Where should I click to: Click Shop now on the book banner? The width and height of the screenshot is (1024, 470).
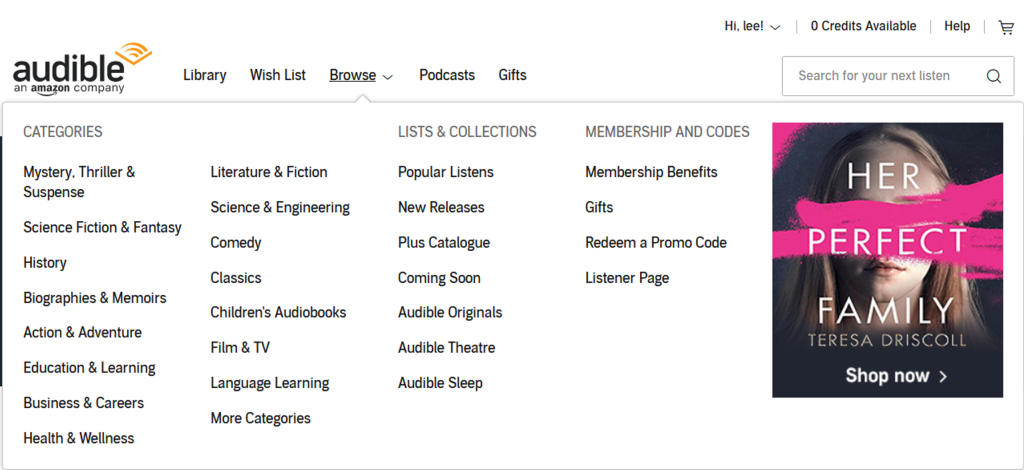coord(896,376)
